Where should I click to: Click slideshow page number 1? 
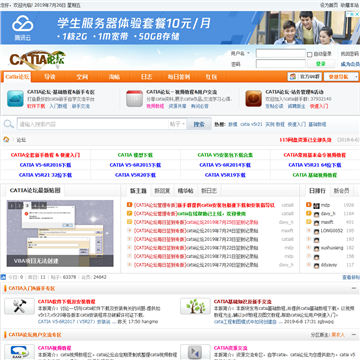11,205
